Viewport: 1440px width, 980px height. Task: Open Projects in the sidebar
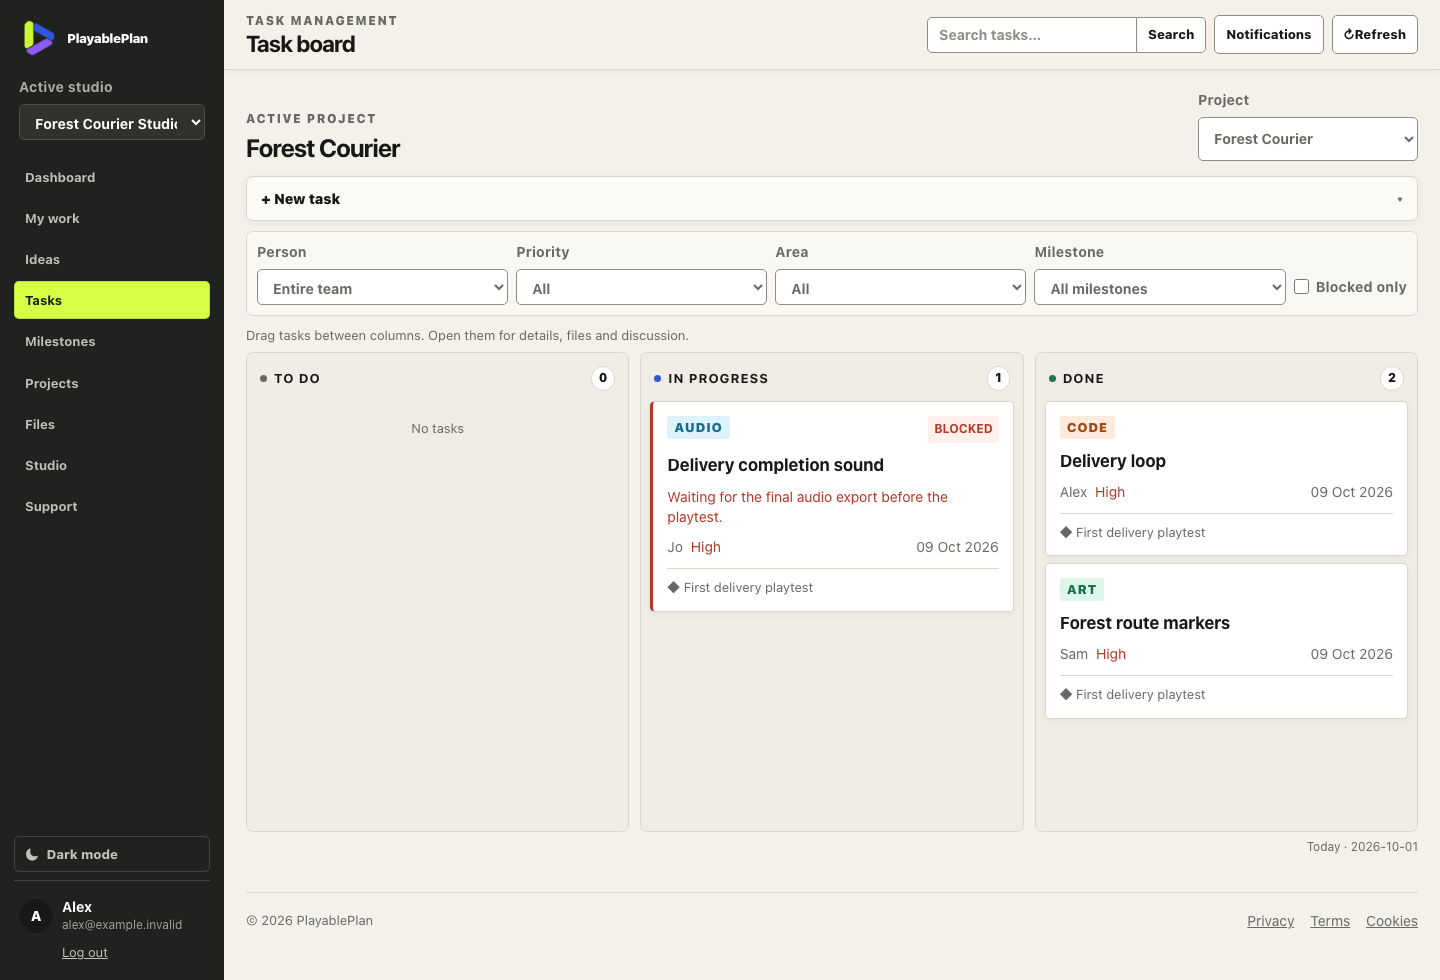click(112, 383)
